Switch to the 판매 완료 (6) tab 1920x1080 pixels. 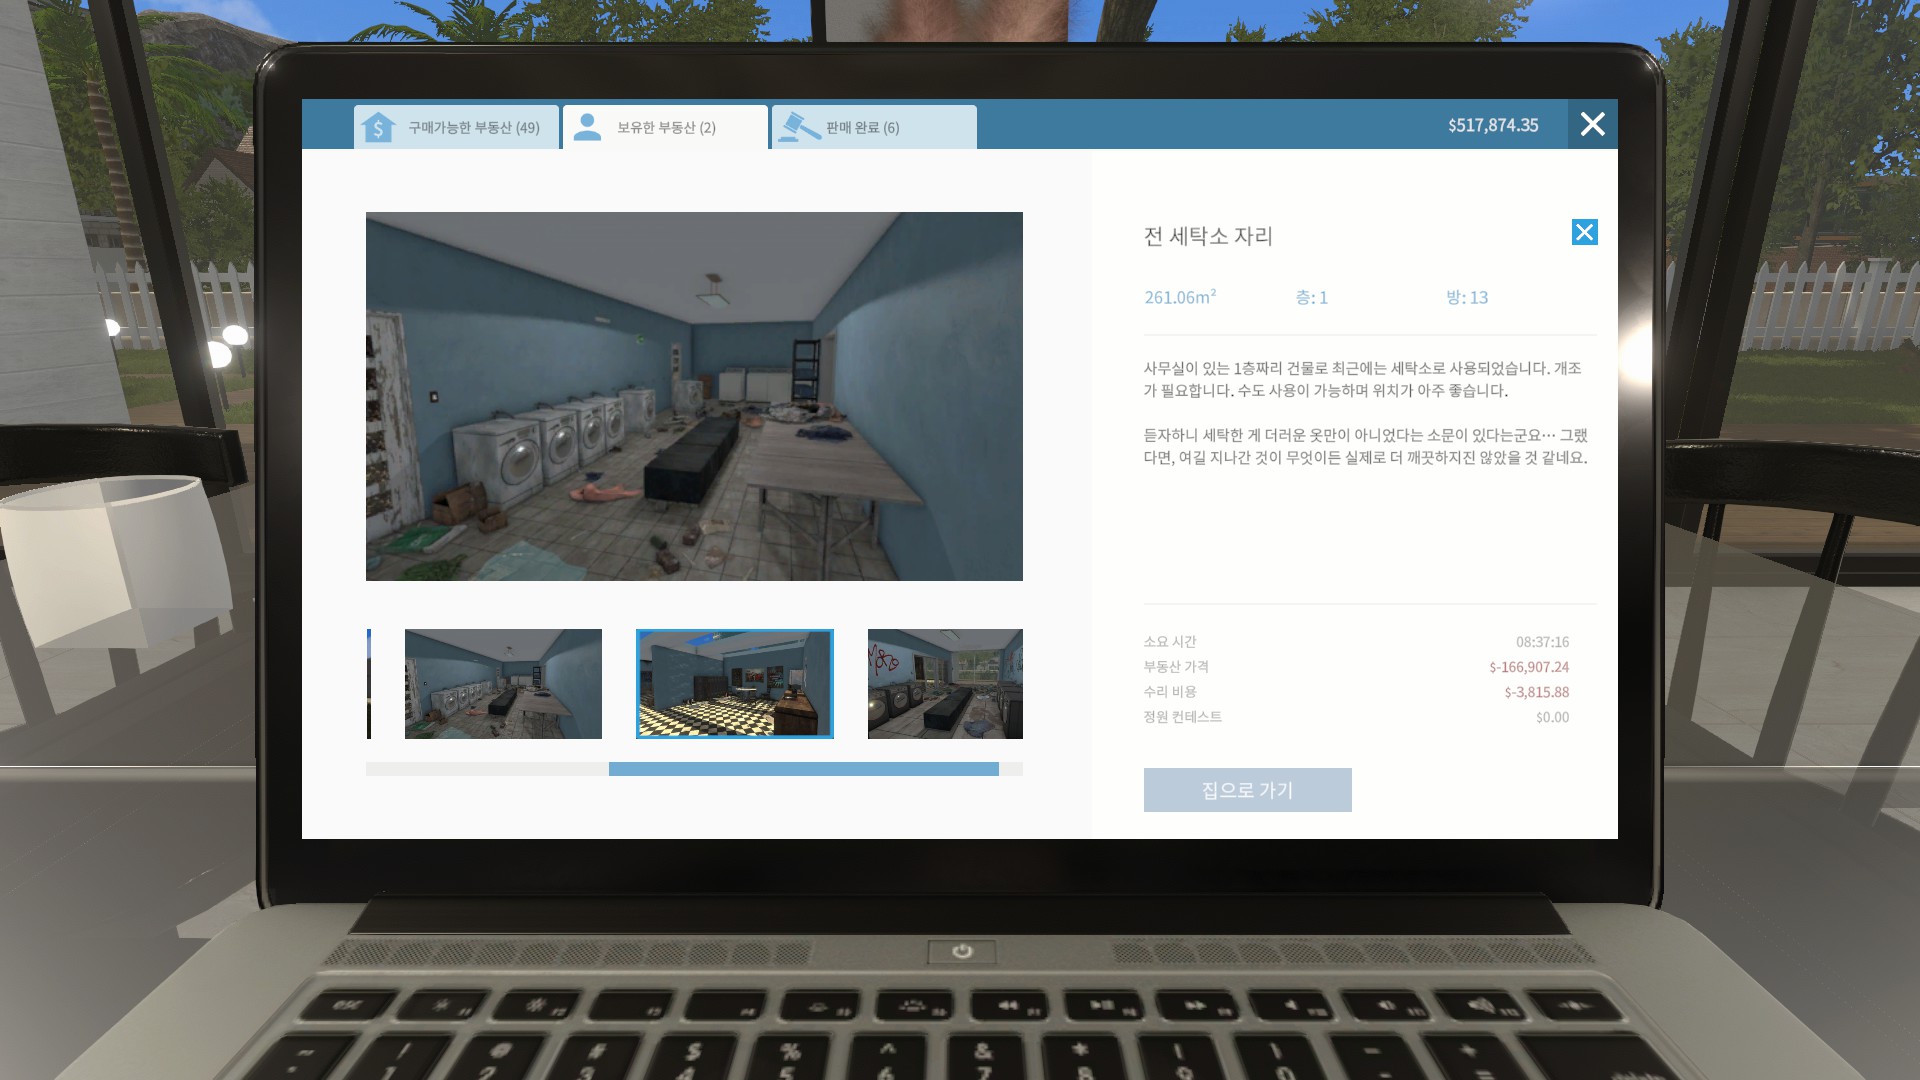coord(862,128)
